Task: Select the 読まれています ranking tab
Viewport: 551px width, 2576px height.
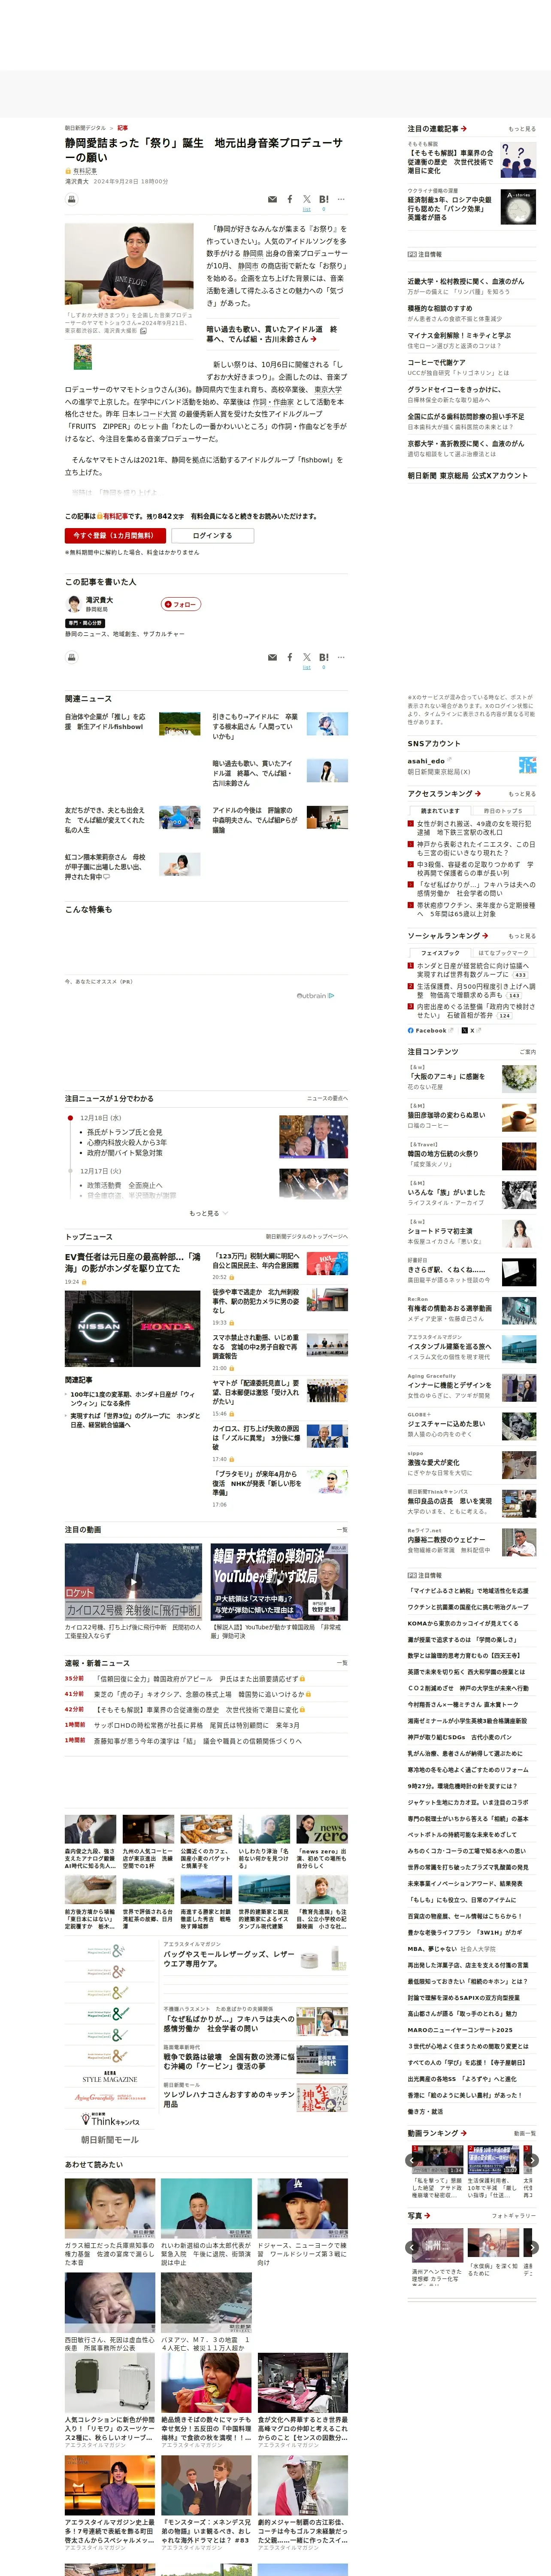Action: coord(440,811)
